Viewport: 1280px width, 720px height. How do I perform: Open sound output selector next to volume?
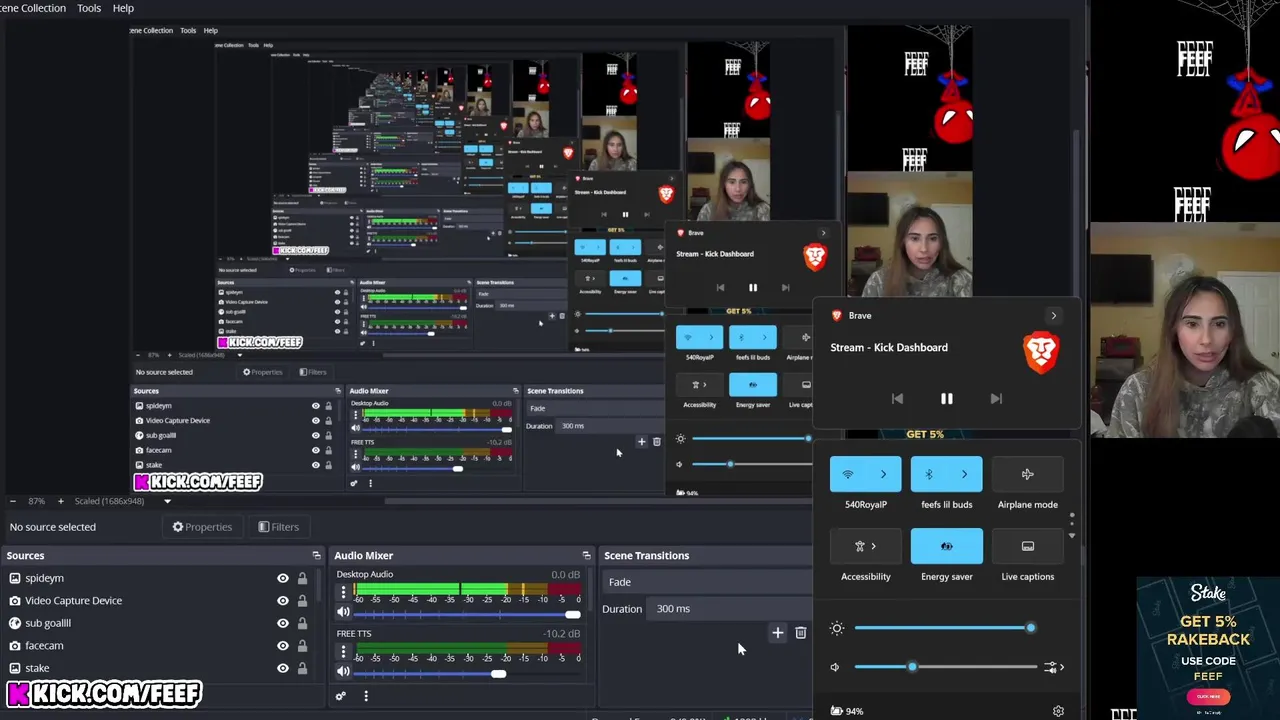tap(1053, 667)
